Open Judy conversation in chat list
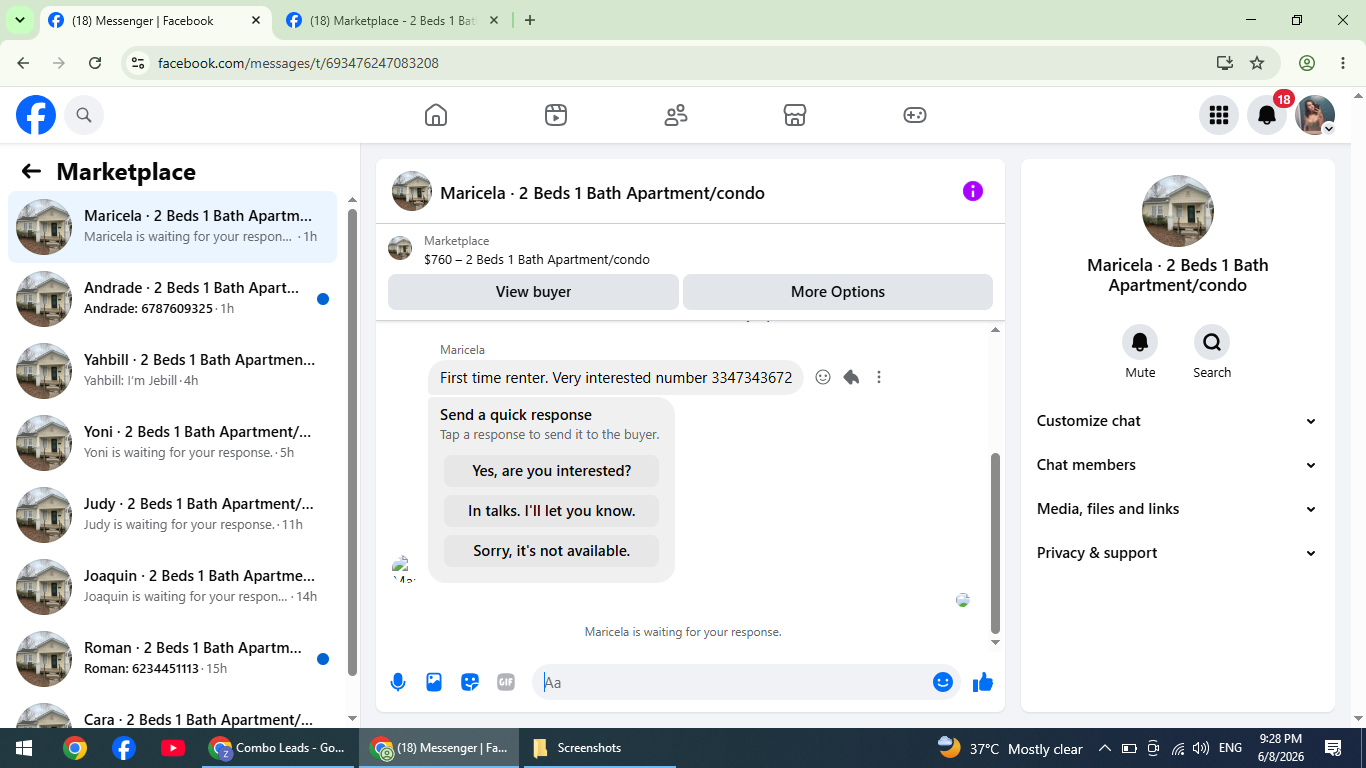This screenshot has width=1366, height=768. [x=173, y=515]
